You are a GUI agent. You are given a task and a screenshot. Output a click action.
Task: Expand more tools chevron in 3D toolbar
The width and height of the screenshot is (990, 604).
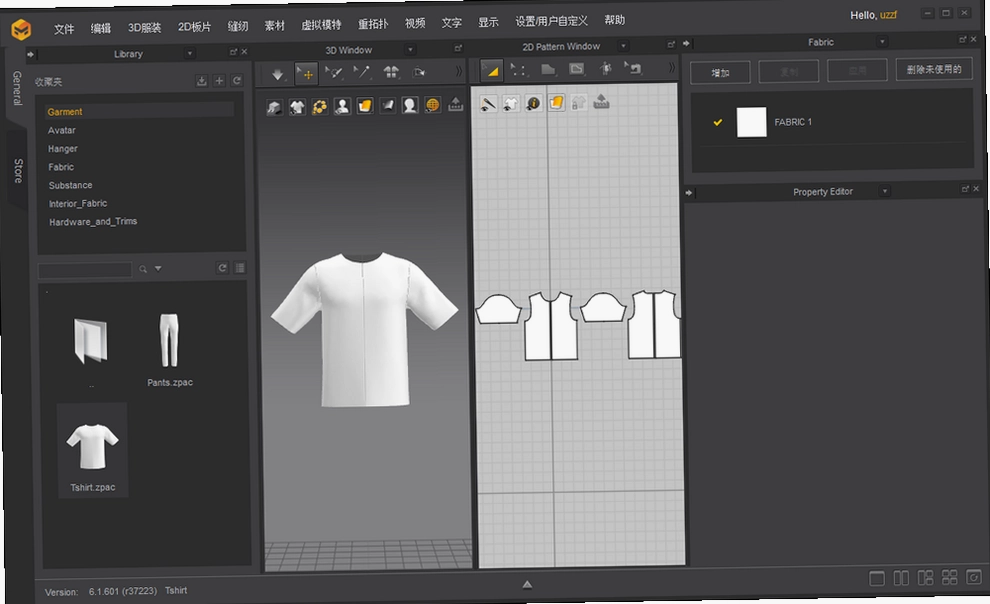pos(458,71)
